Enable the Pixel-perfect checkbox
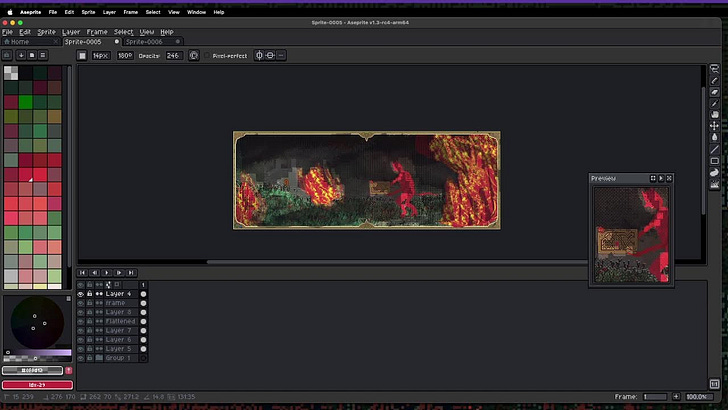This screenshot has width=728, height=410. click(208, 56)
